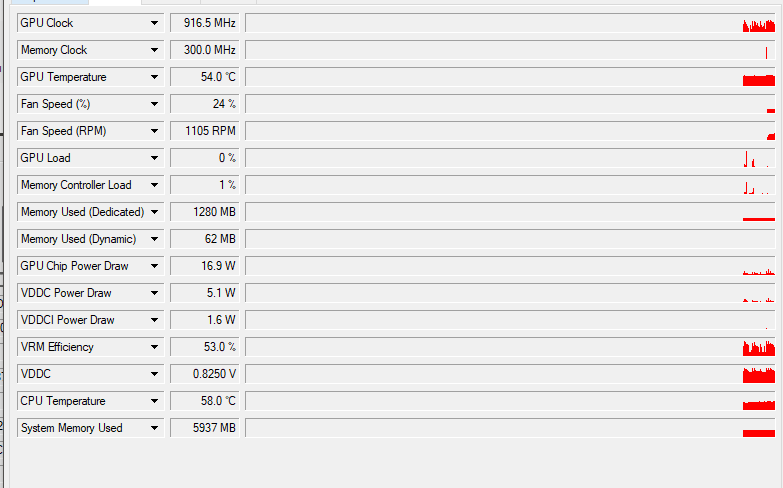Open the Fan Speed (%) dropdown
783x488 pixels.
click(x=154, y=104)
